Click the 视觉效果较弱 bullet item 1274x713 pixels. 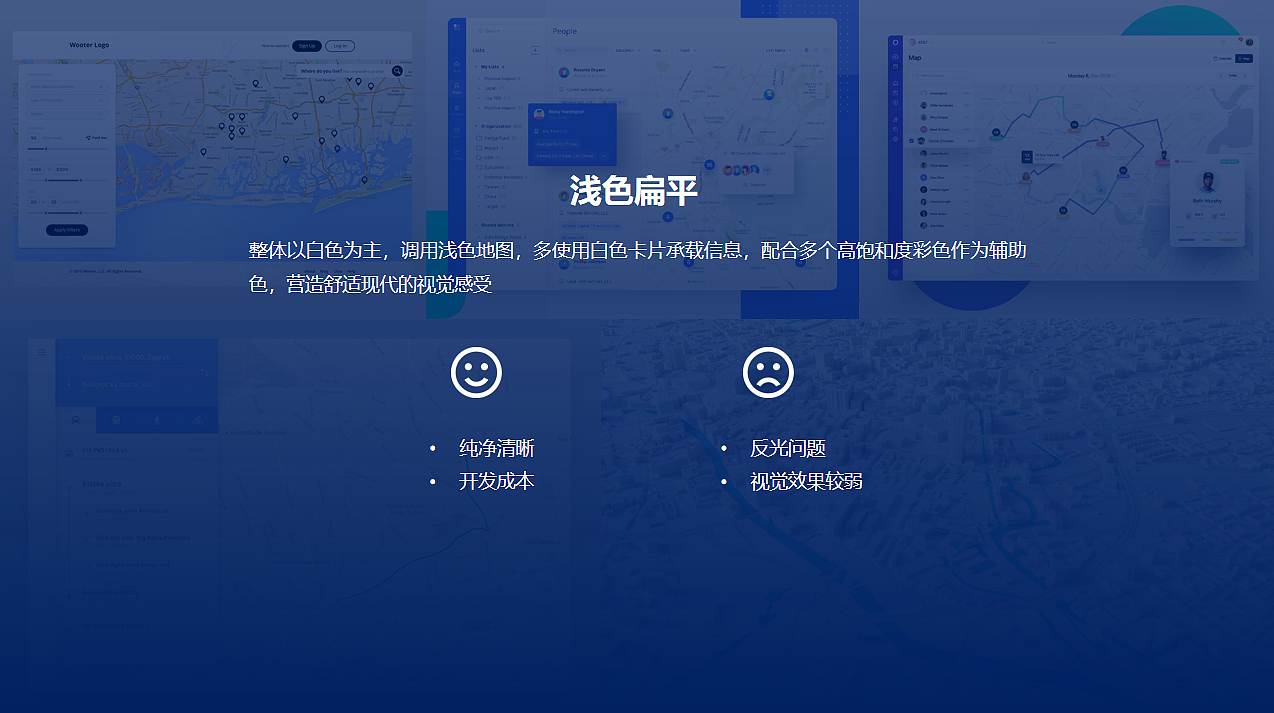(x=806, y=481)
